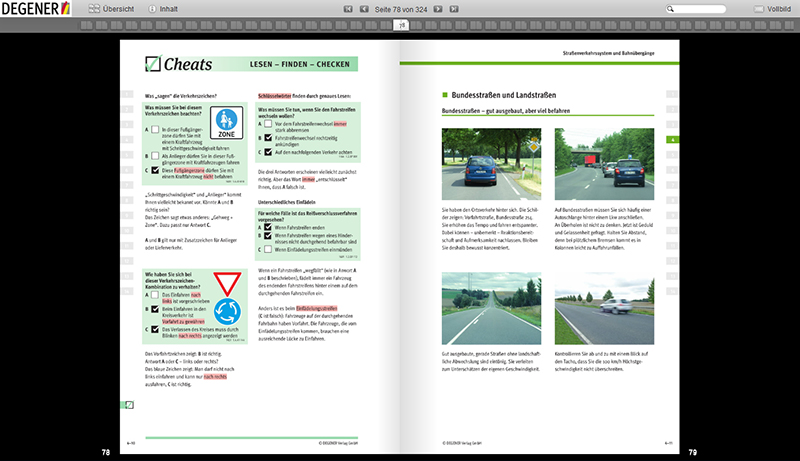Click the search magnifier icon
The width and height of the screenshot is (800, 461).
click(x=670, y=9)
